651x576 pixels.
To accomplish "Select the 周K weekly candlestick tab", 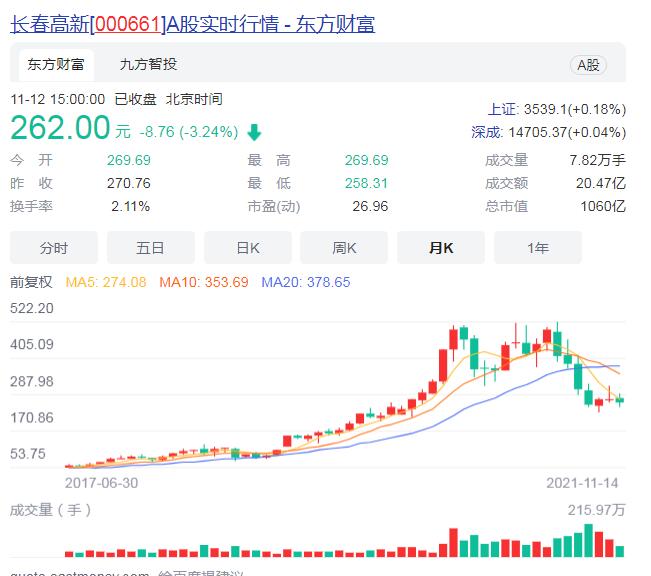I will click(344, 248).
